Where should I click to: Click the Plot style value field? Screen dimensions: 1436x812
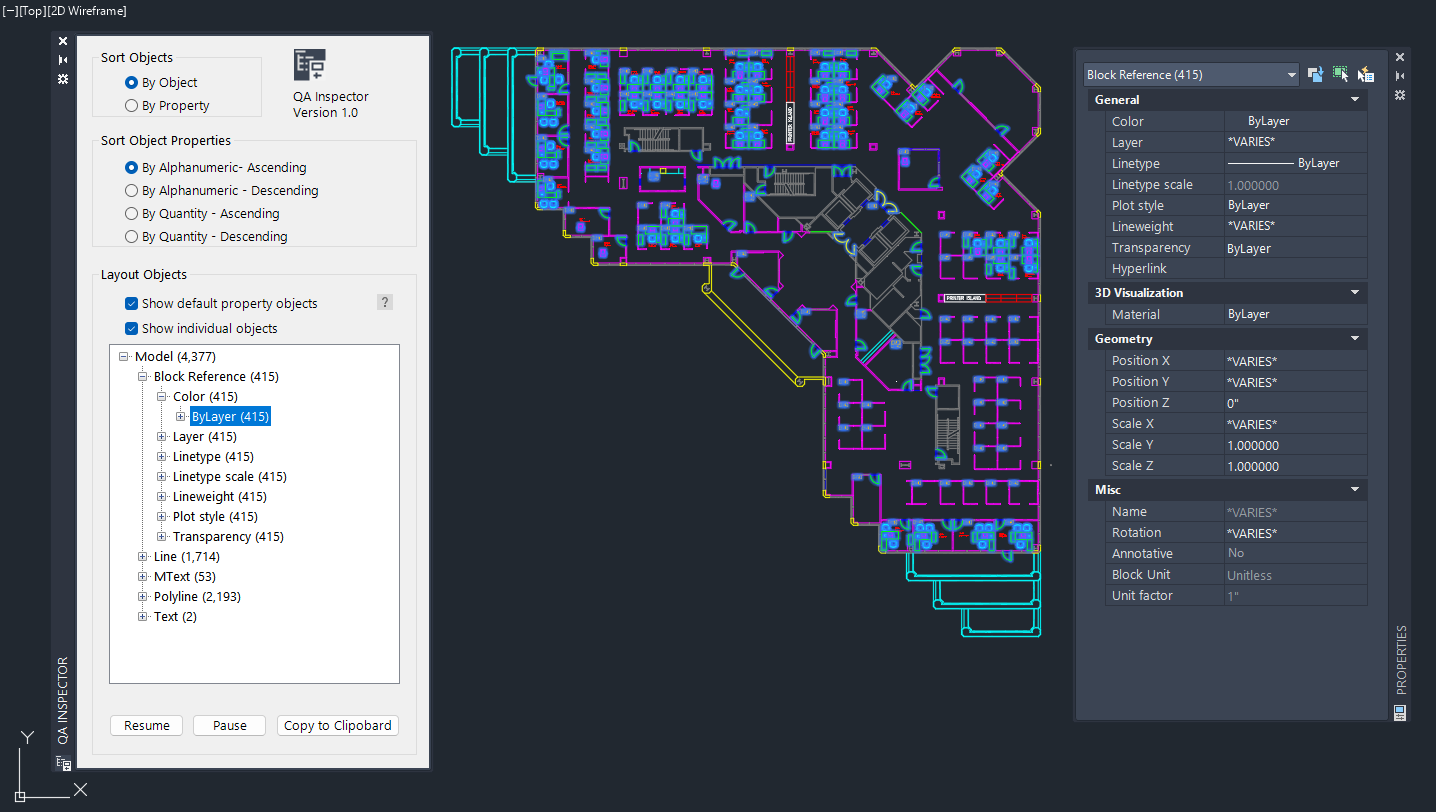tap(1296, 206)
